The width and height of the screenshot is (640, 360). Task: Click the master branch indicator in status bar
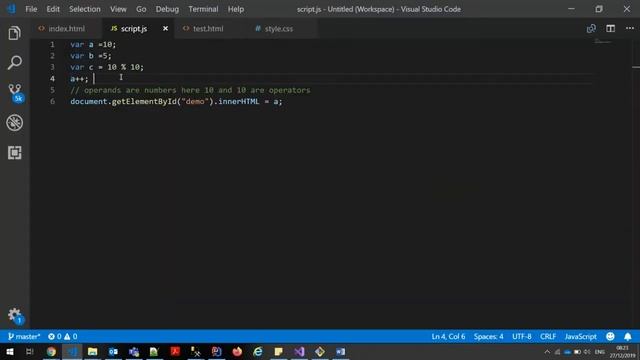tap(24, 336)
